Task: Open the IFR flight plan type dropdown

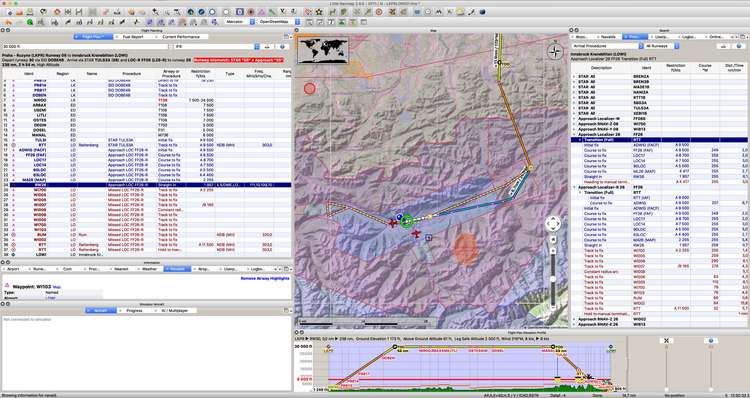Action: click(217, 46)
